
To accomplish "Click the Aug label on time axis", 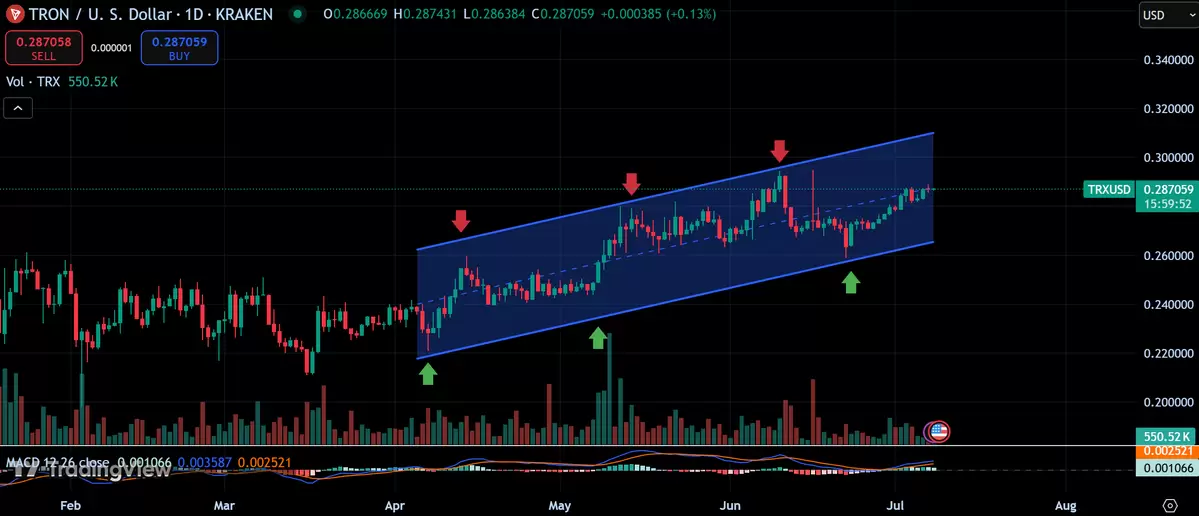I will [1065, 505].
